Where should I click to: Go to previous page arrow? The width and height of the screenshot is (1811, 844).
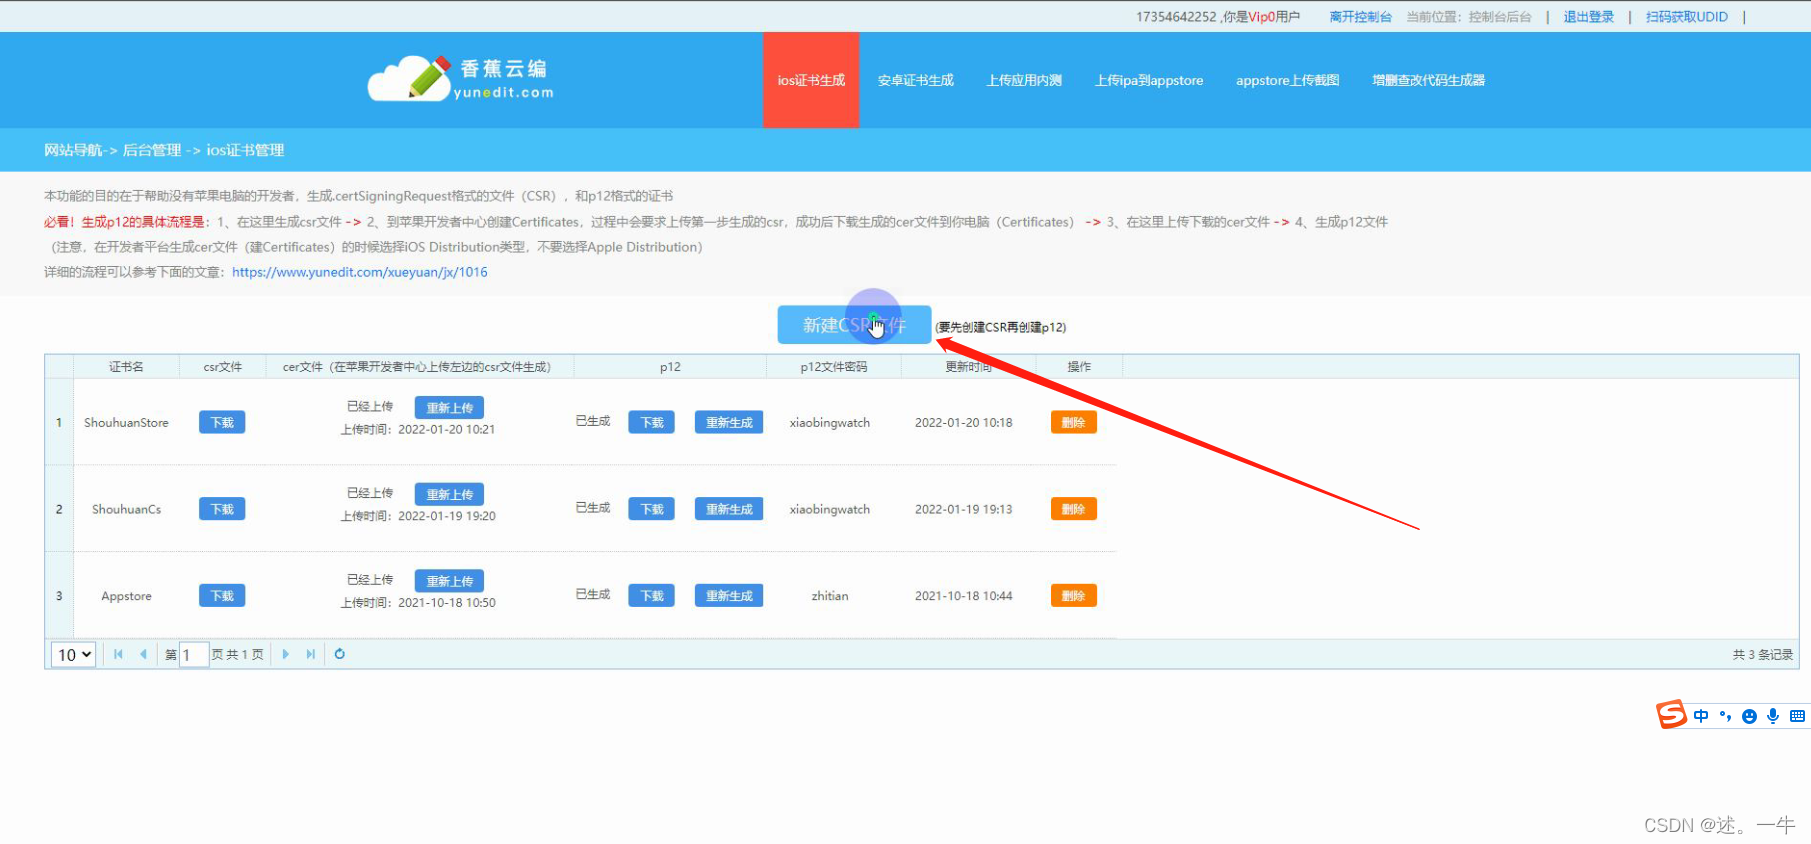143,654
